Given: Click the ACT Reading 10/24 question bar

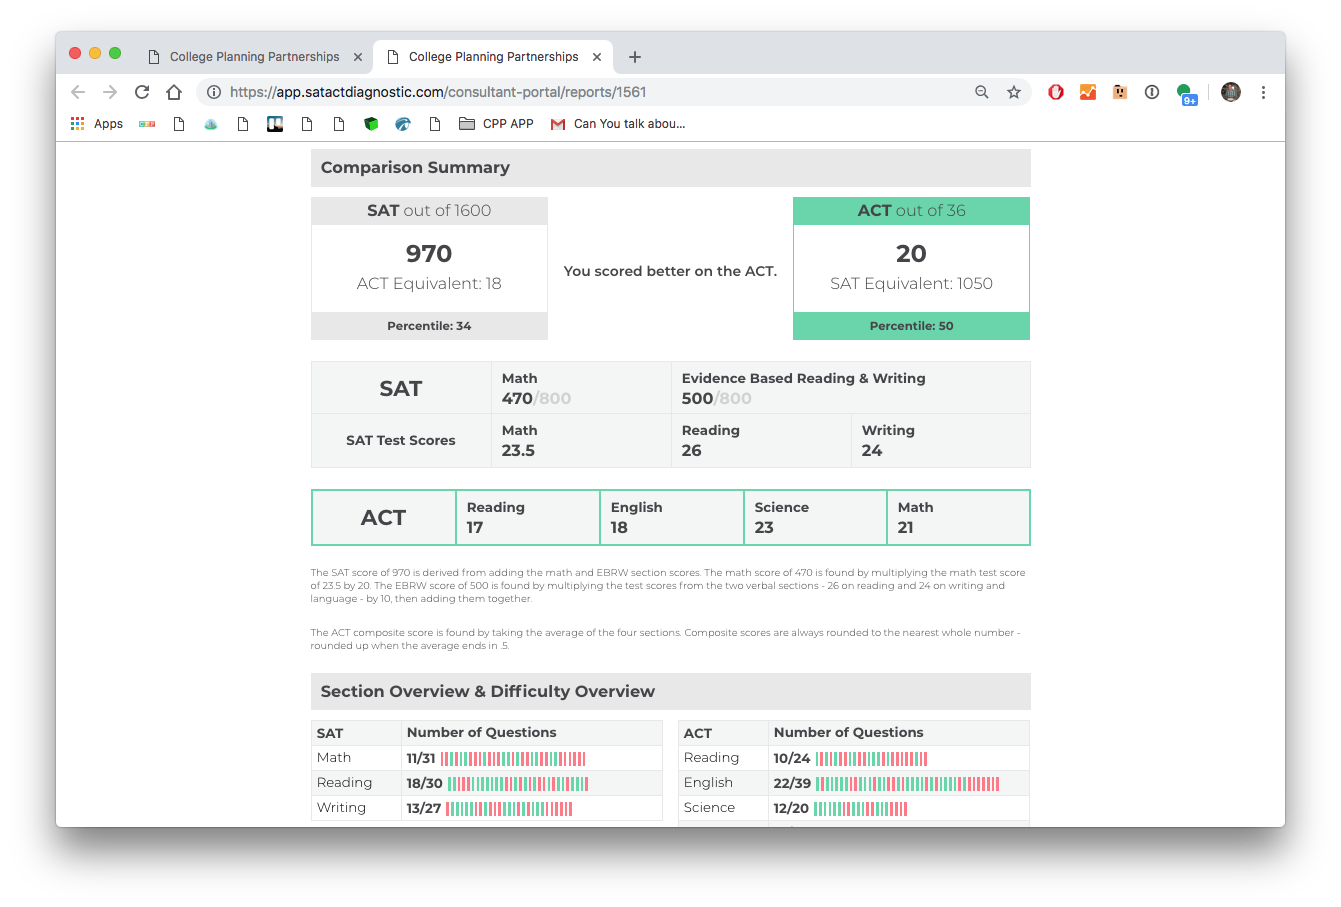Looking at the screenshot, I should [872, 759].
